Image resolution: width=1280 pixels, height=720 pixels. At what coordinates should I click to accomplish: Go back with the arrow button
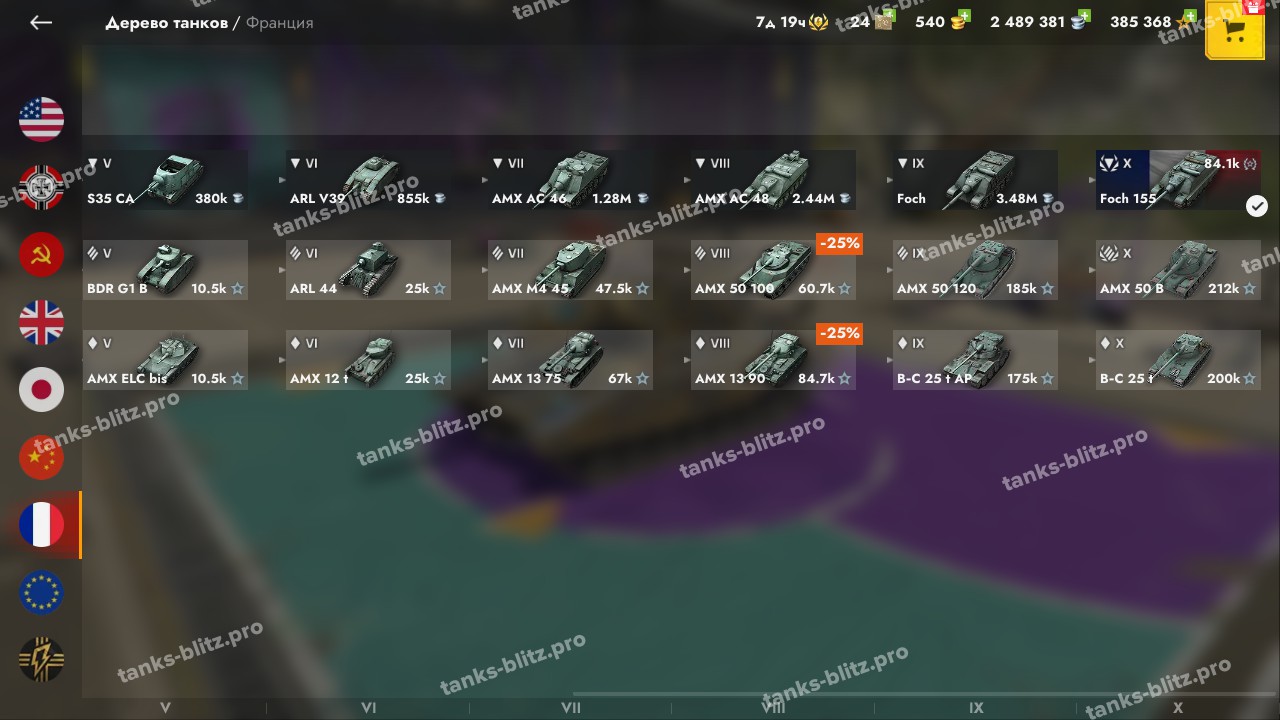point(41,22)
